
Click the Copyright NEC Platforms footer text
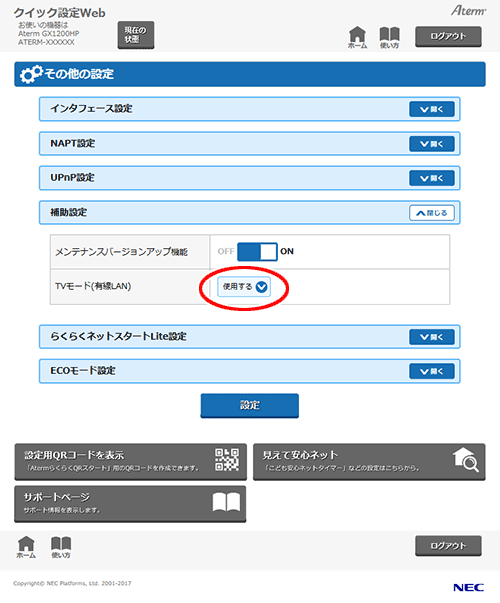[72, 583]
